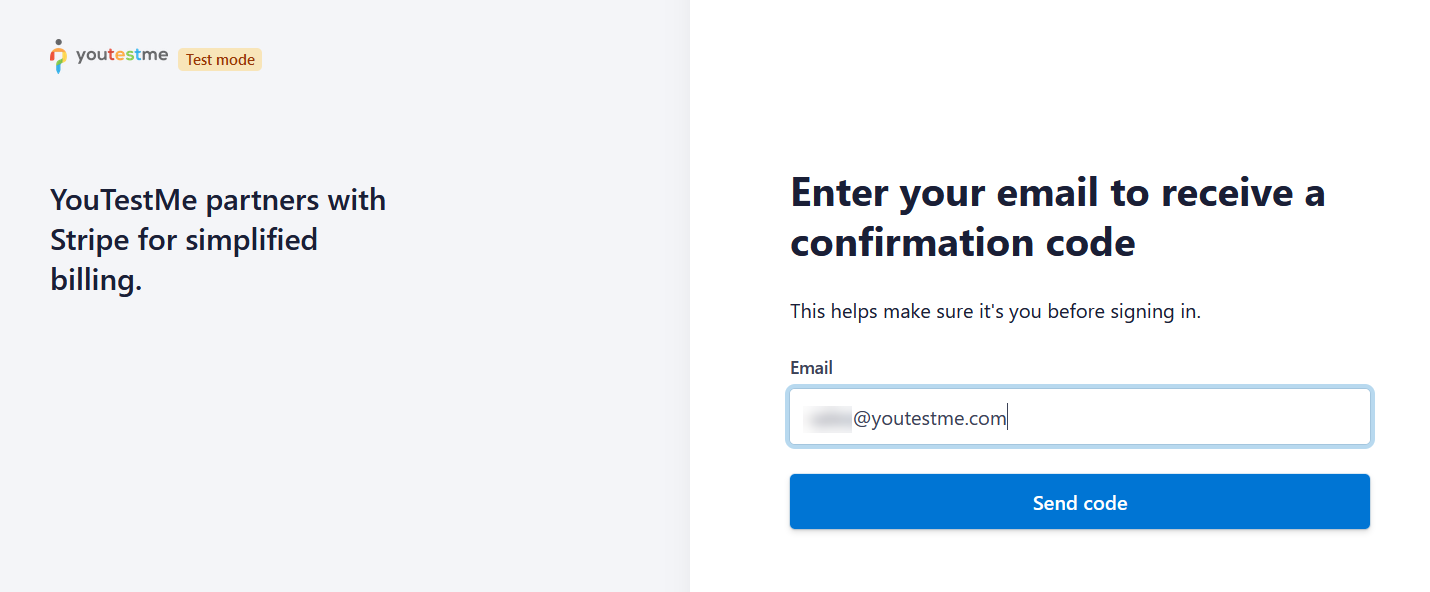Click the word 'billing.' in the left panel

point(96,281)
